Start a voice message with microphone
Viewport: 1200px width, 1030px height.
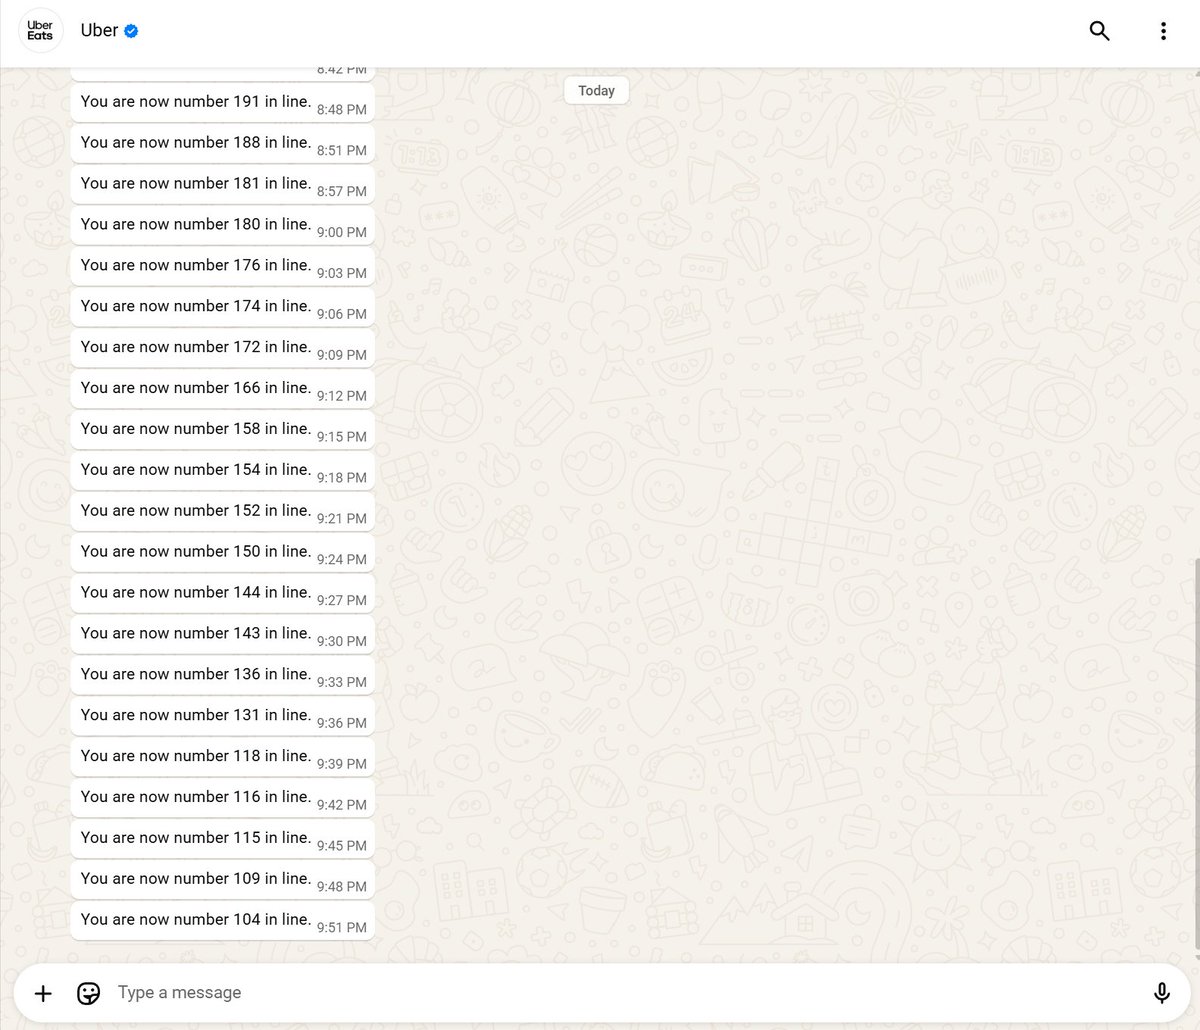tap(1161, 993)
